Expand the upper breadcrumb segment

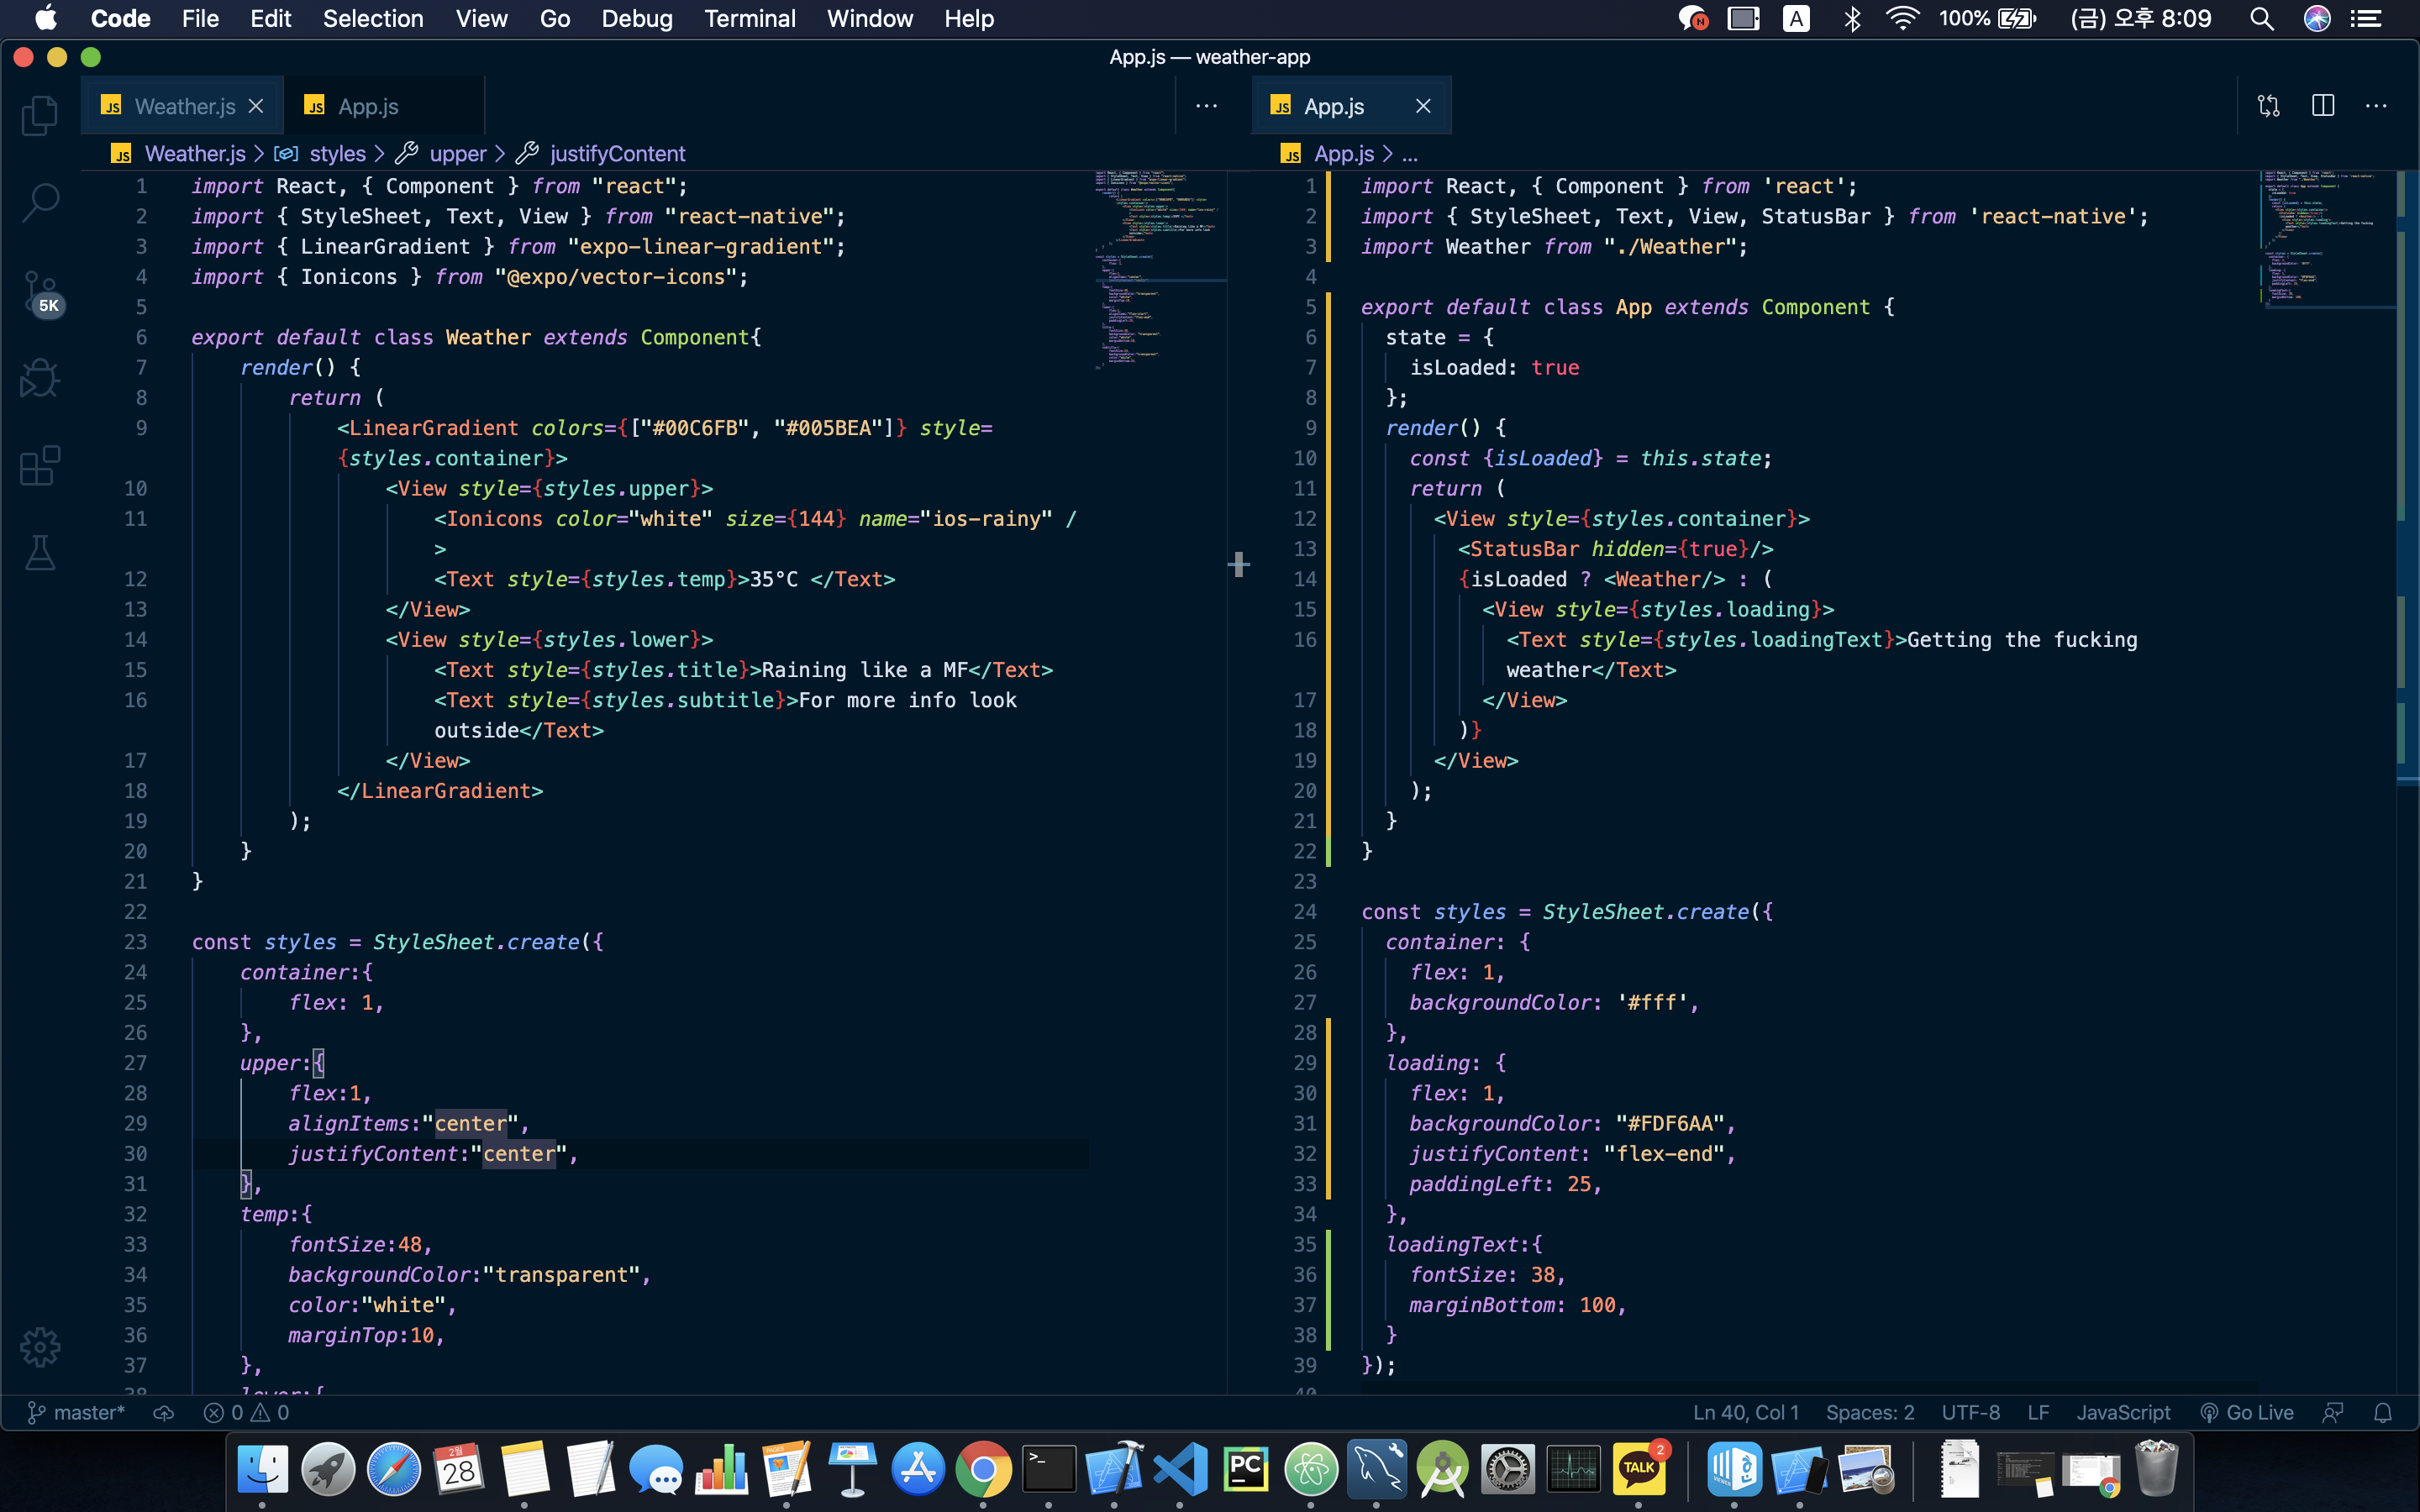457,153
